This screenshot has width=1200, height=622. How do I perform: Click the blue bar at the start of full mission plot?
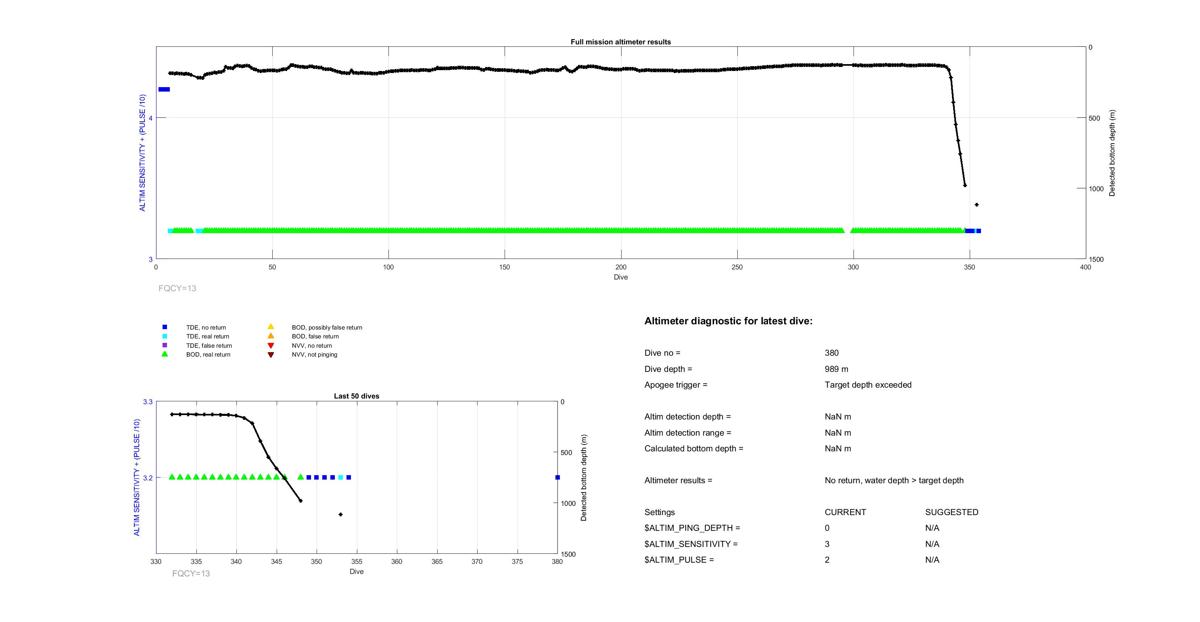coord(164,89)
